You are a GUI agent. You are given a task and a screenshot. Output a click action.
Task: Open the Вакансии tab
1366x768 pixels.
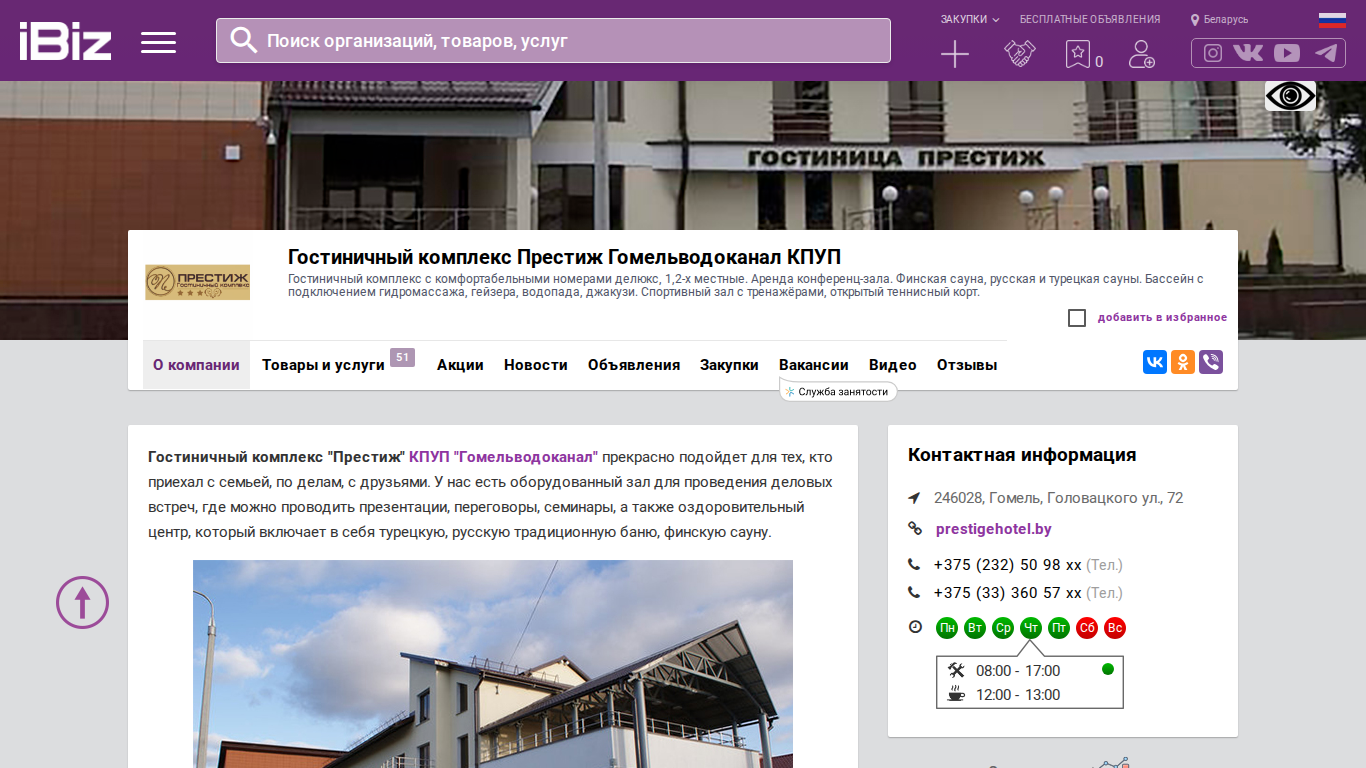click(814, 365)
